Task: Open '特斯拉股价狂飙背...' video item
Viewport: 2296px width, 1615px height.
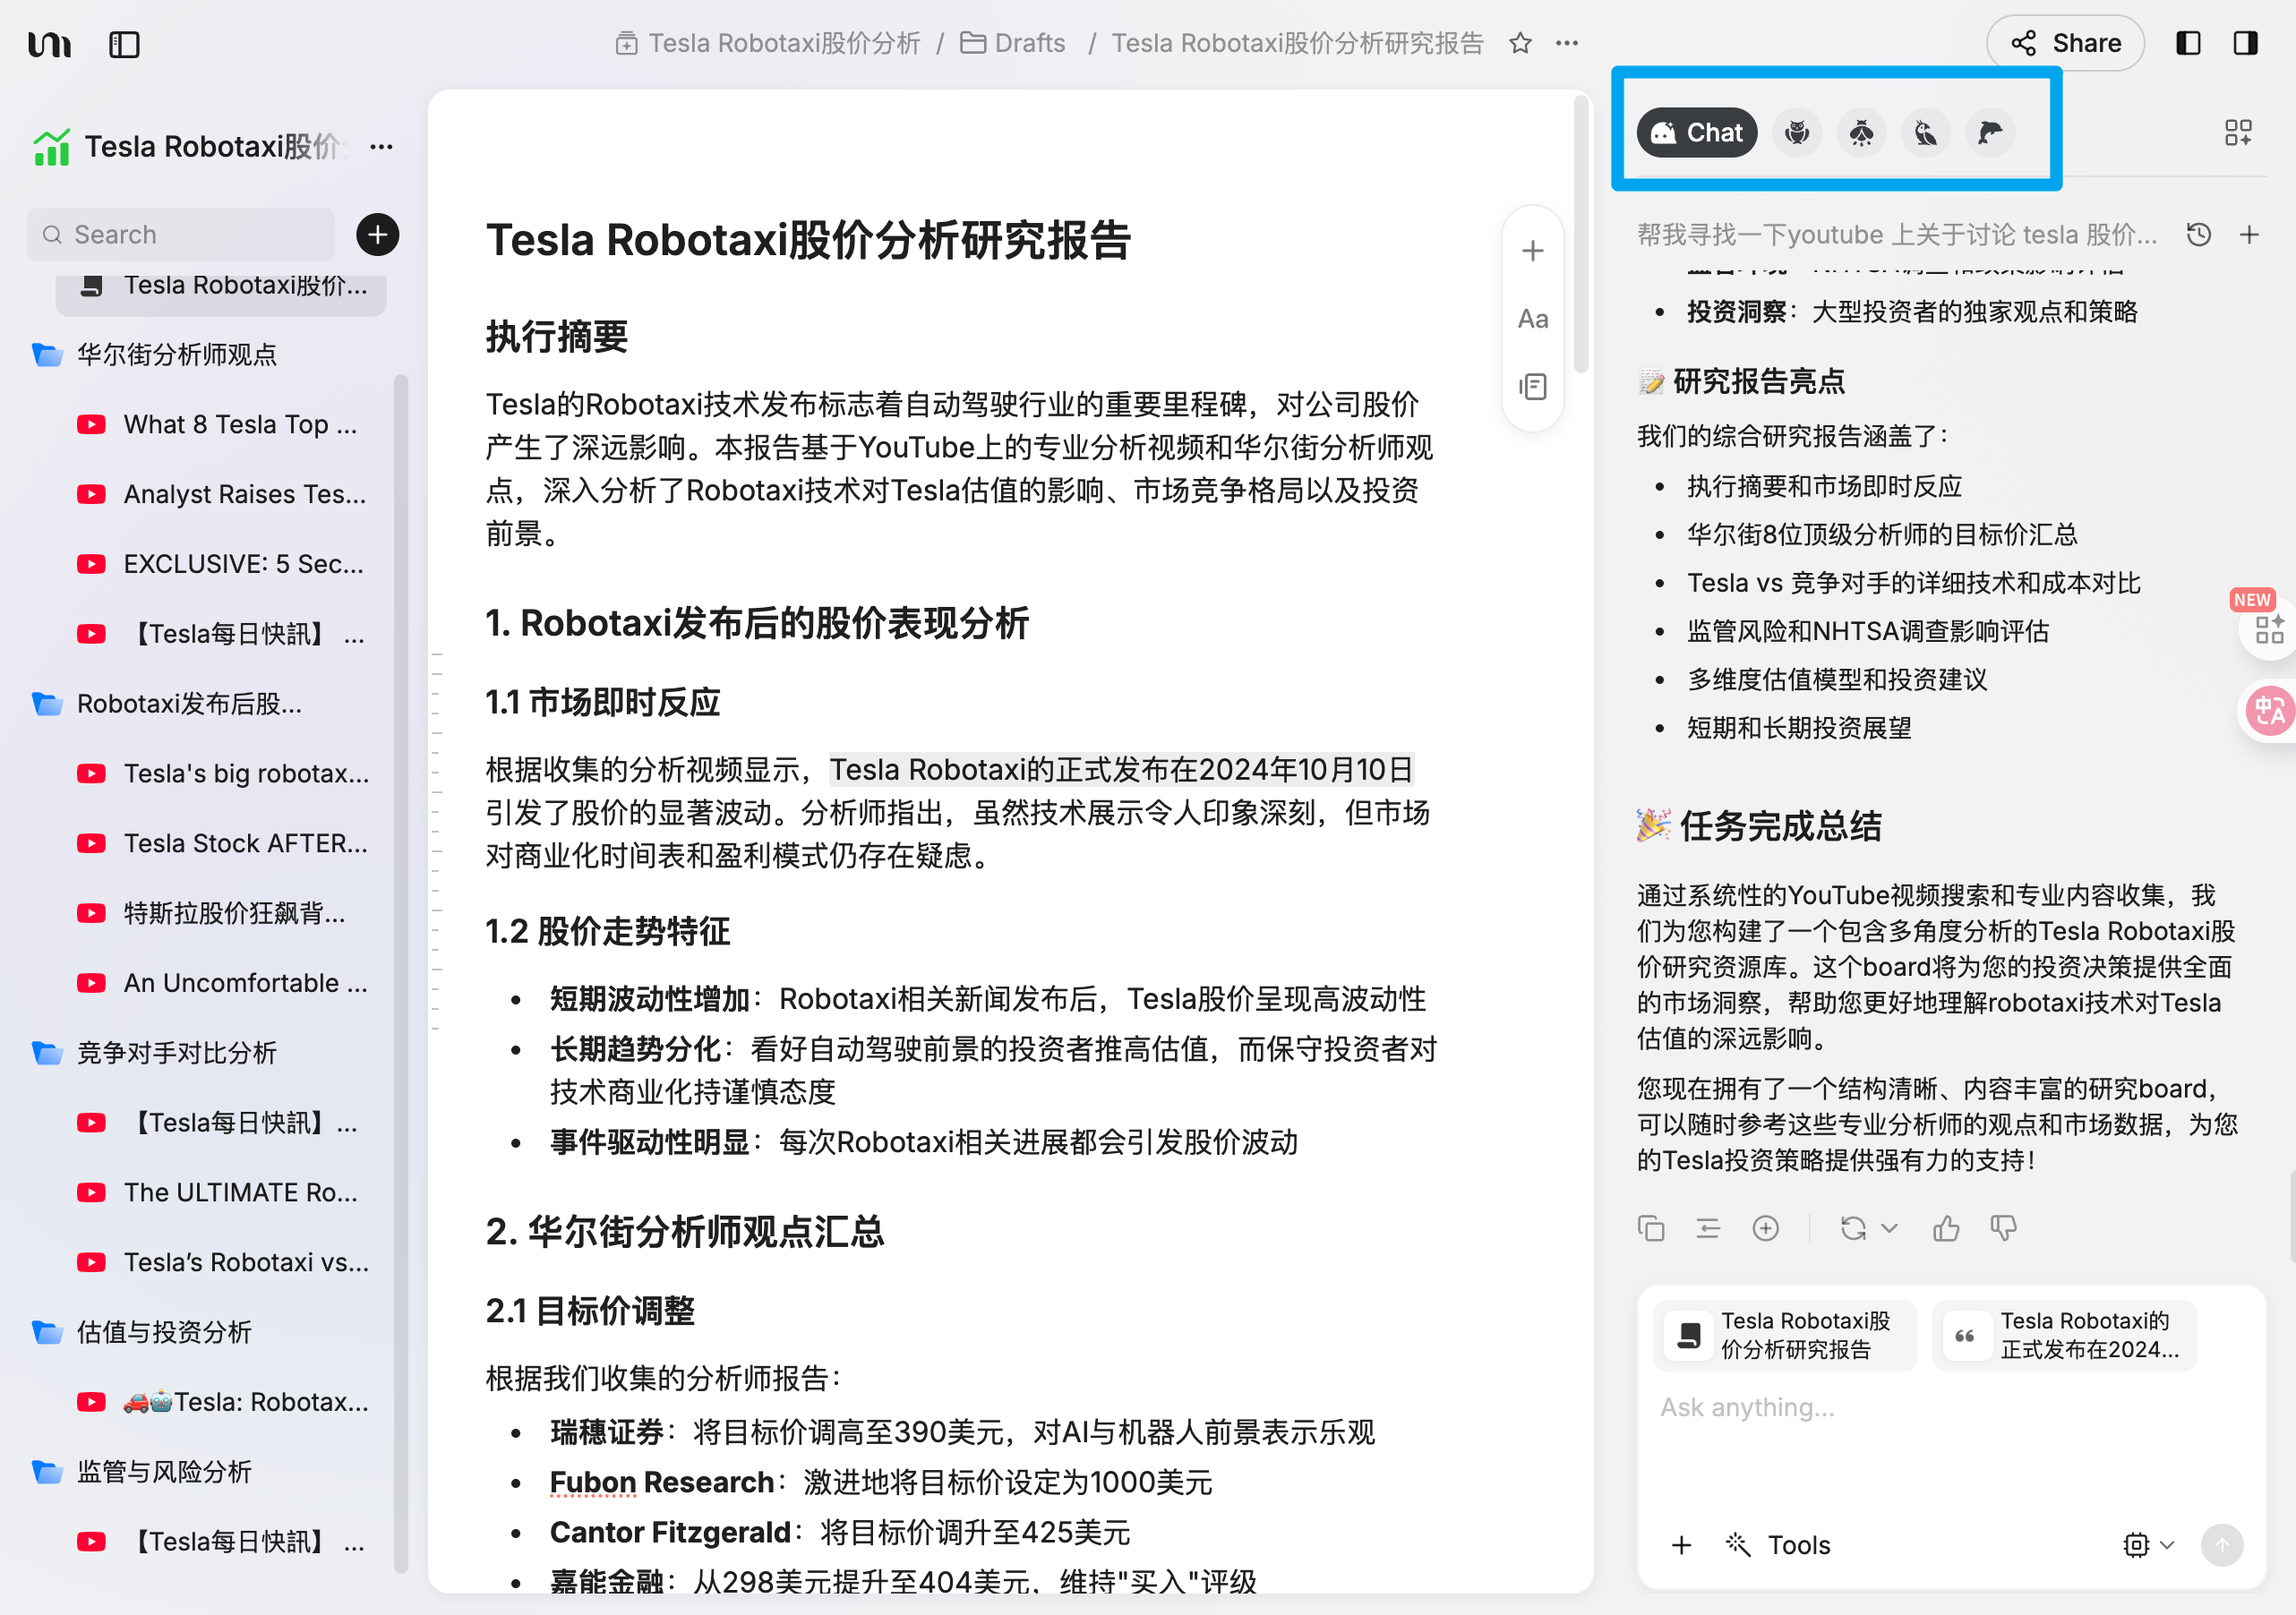Action: click(220, 913)
